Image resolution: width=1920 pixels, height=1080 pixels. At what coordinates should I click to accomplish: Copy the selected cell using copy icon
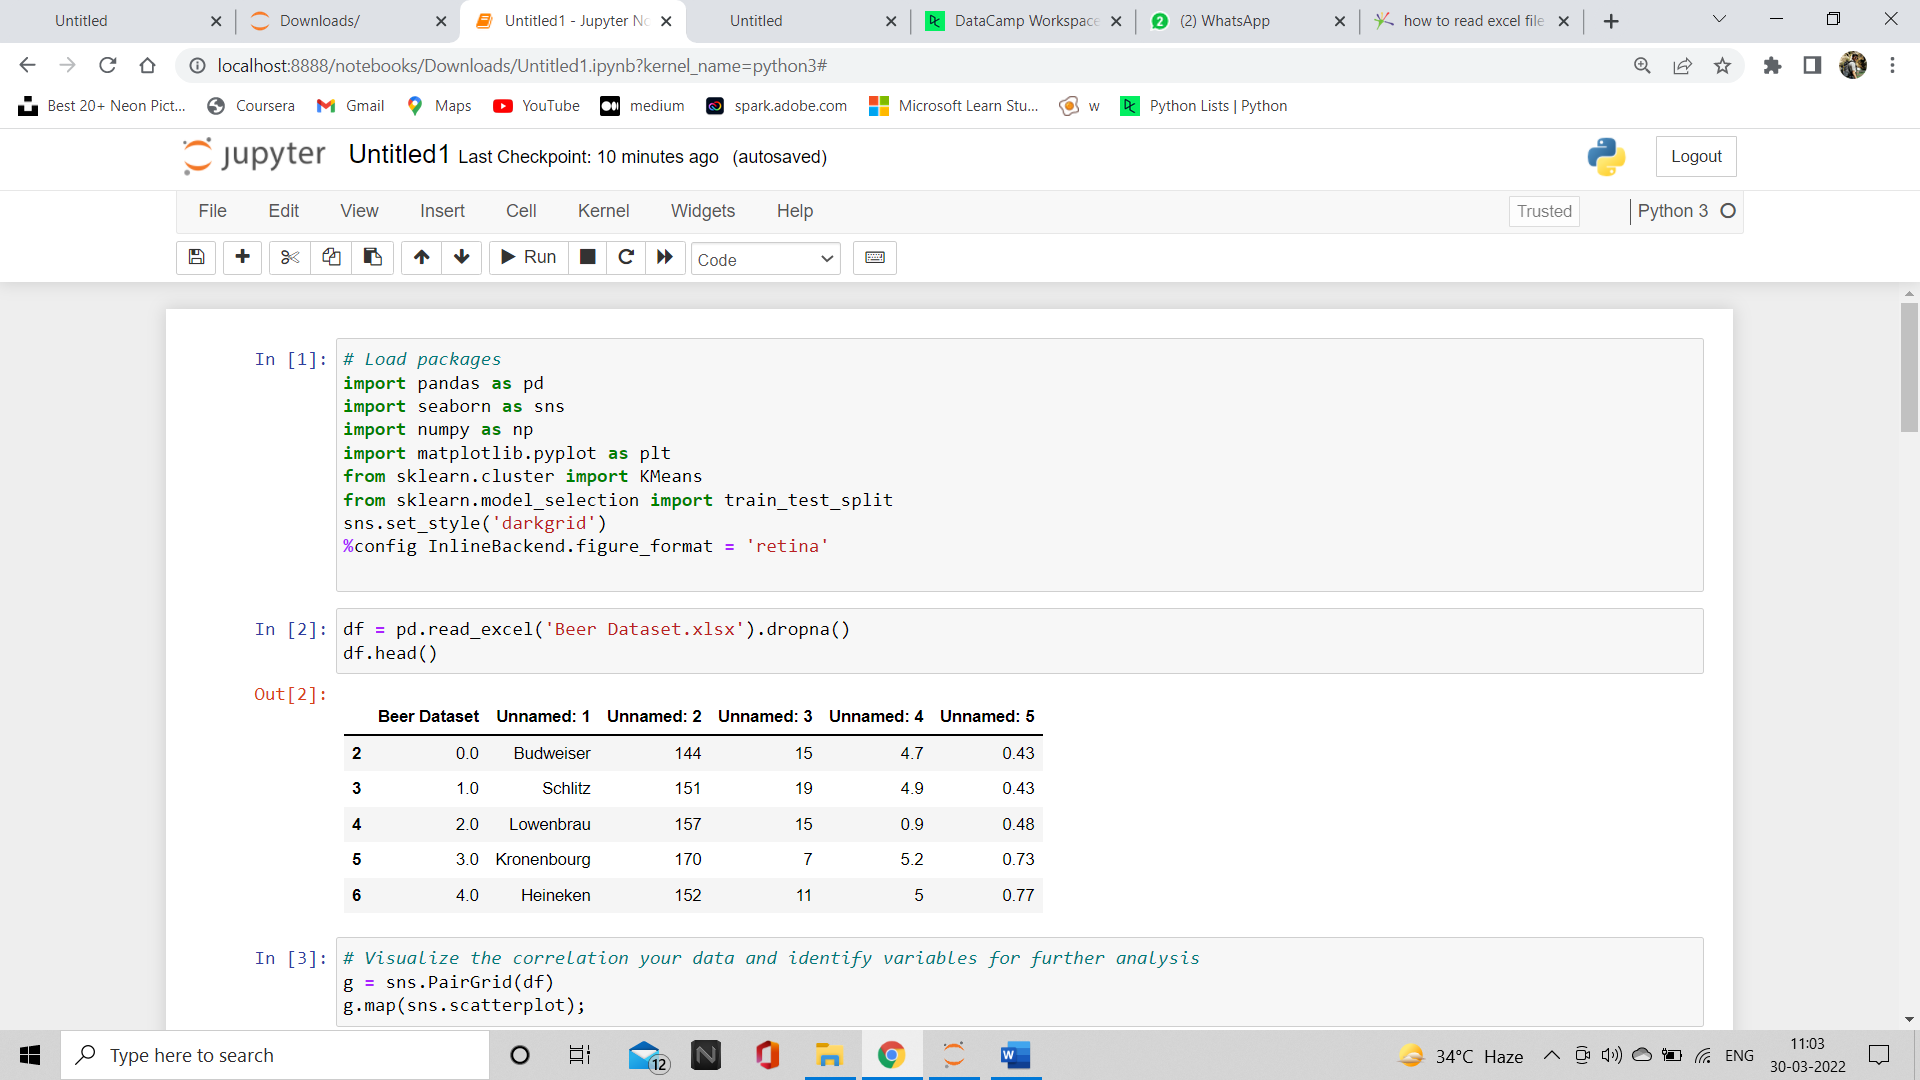[331, 257]
